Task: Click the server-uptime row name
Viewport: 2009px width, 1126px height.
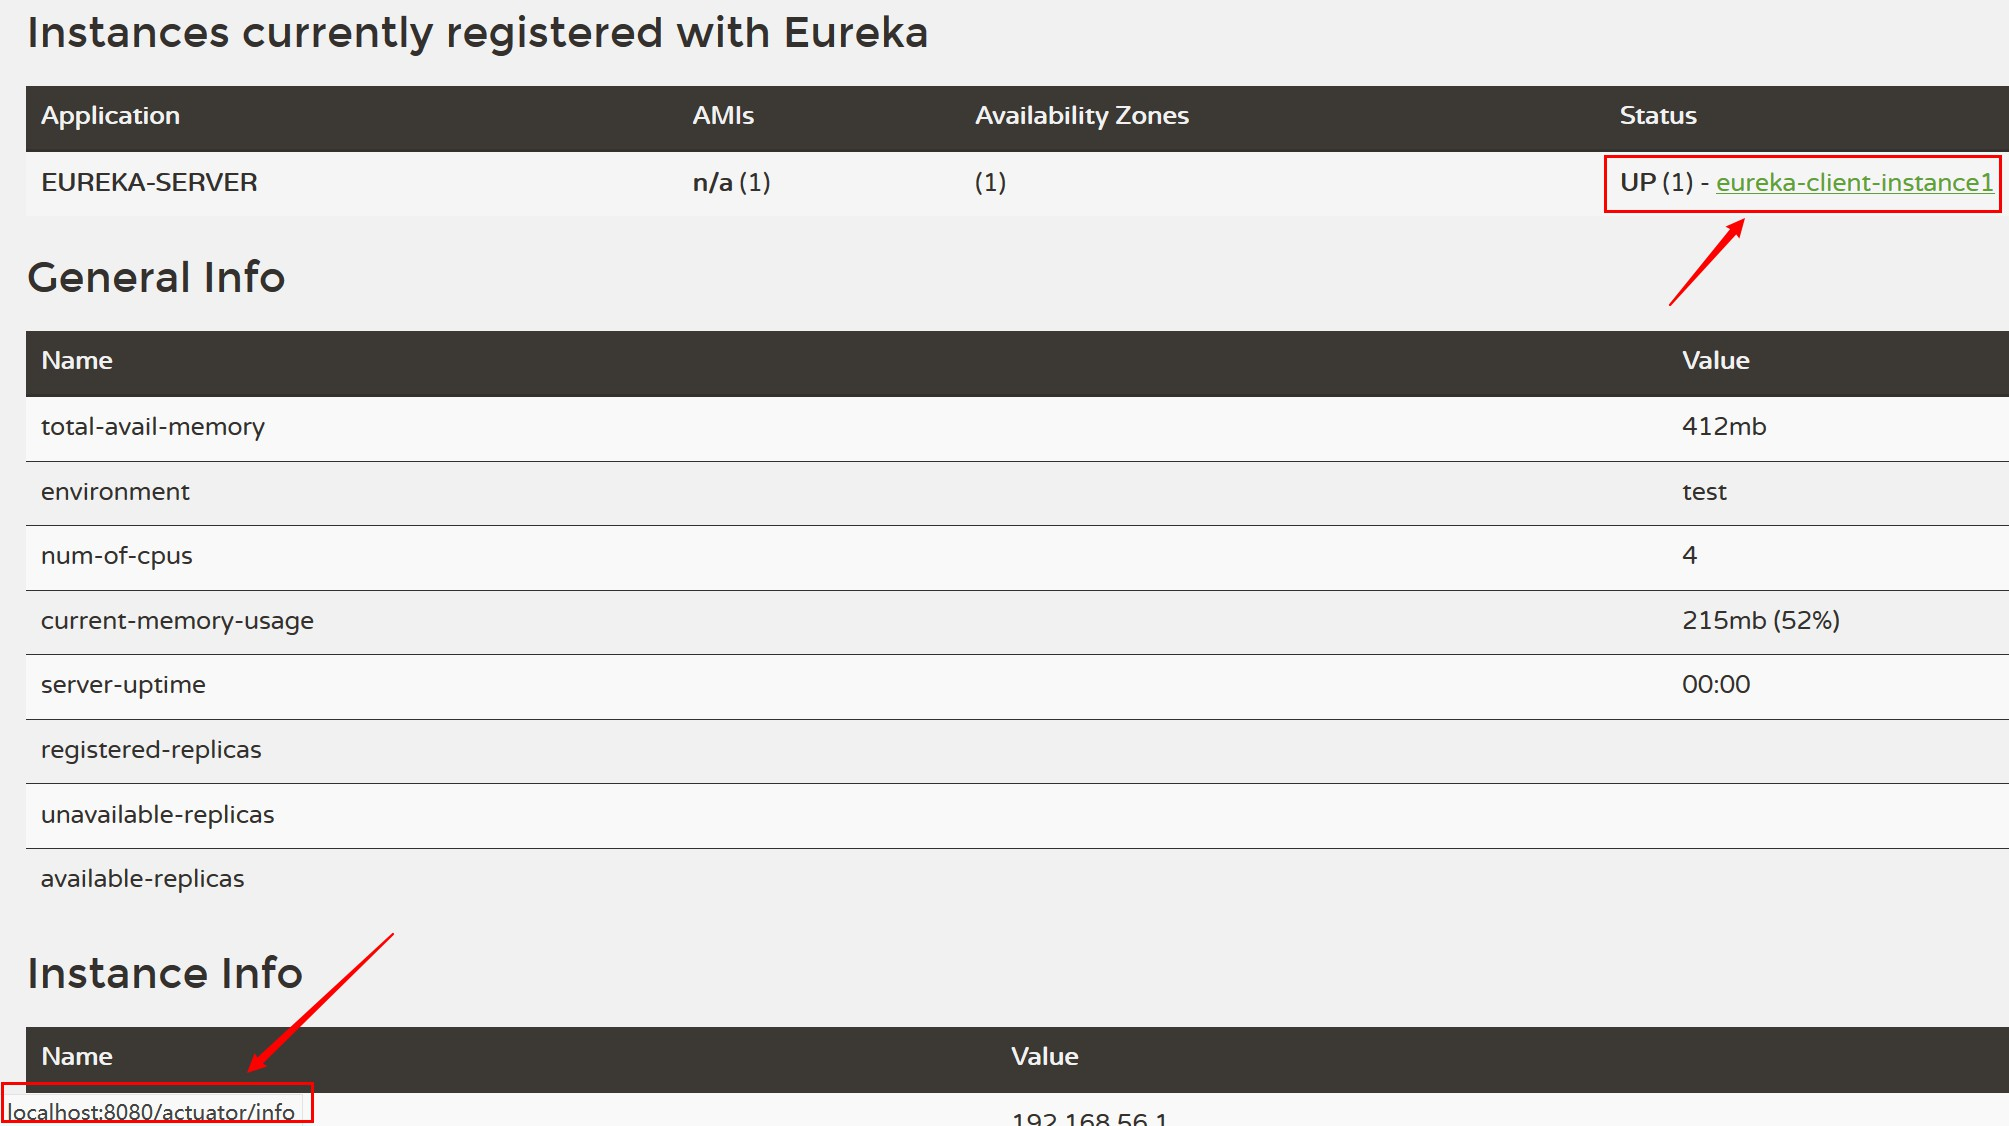Action: click(x=123, y=685)
